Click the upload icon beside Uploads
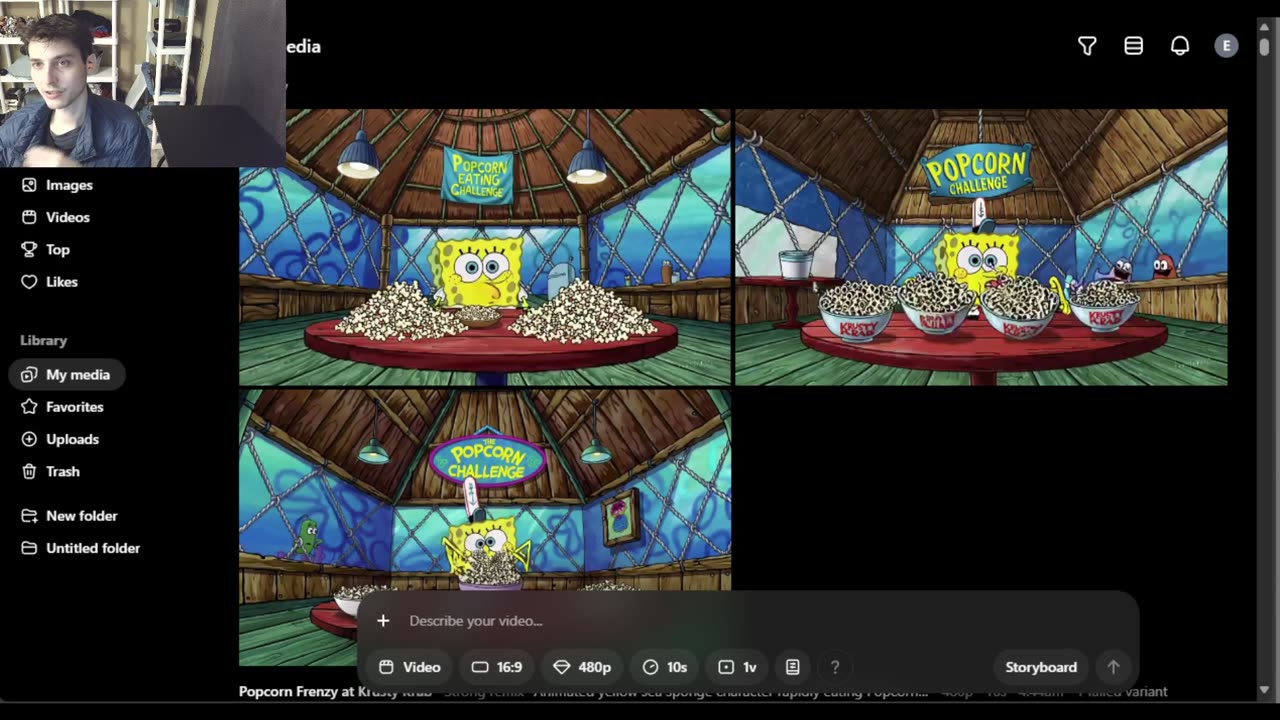 click(29, 439)
